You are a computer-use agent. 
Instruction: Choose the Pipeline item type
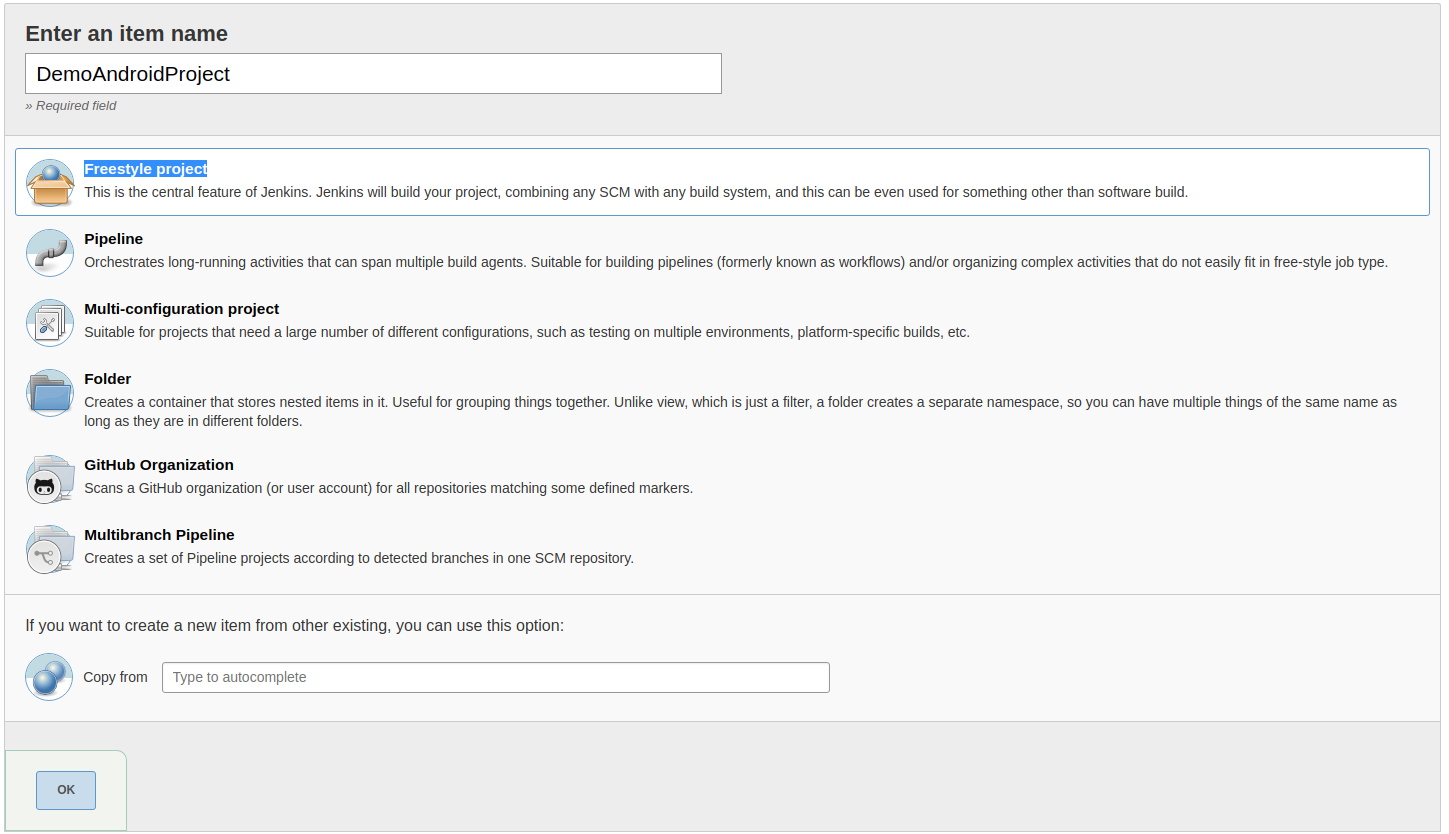pos(113,239)
